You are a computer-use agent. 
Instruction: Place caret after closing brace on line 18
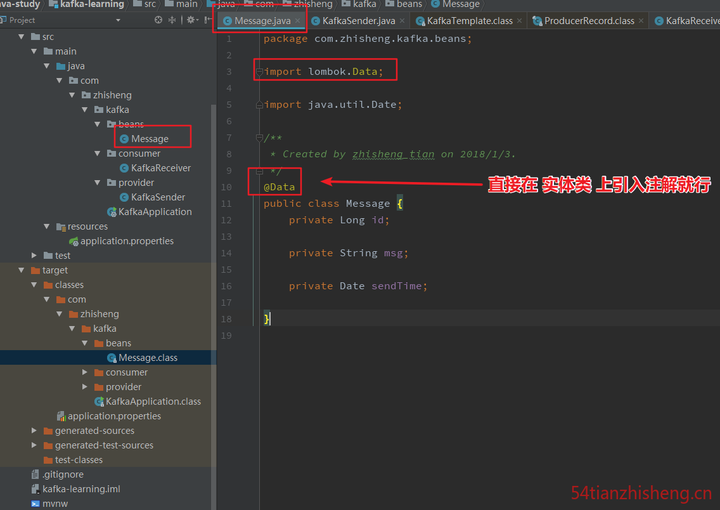tap(272, 319)
